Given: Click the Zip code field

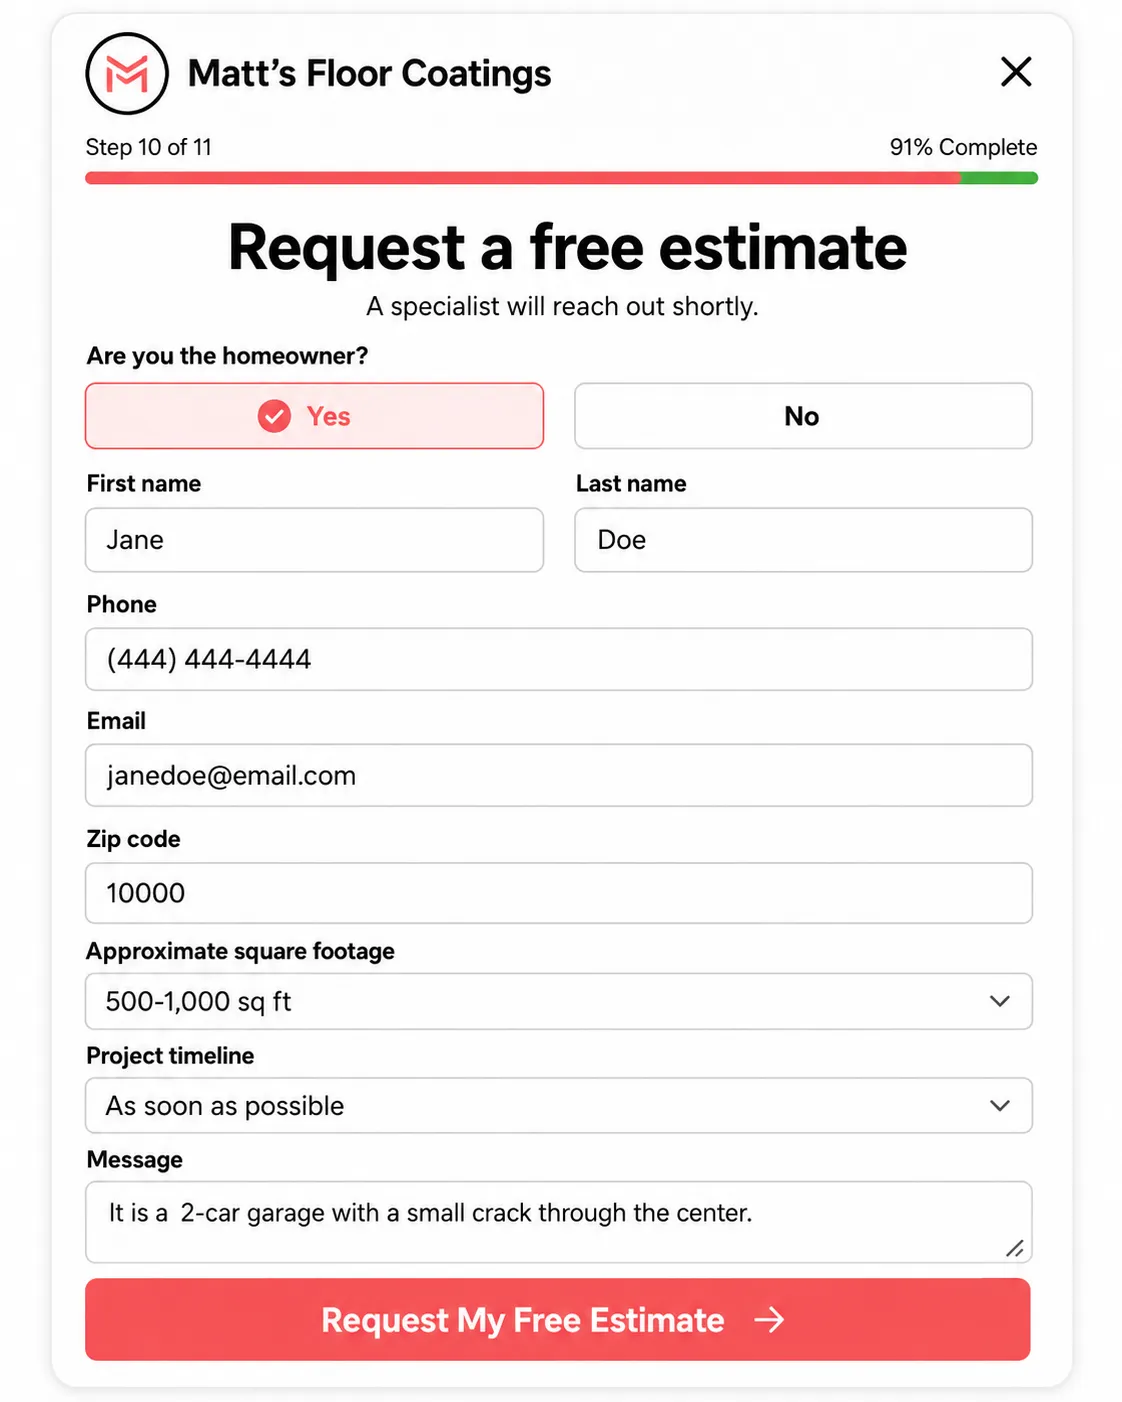Looking at the screenshot, I should [x=559, y=893].
